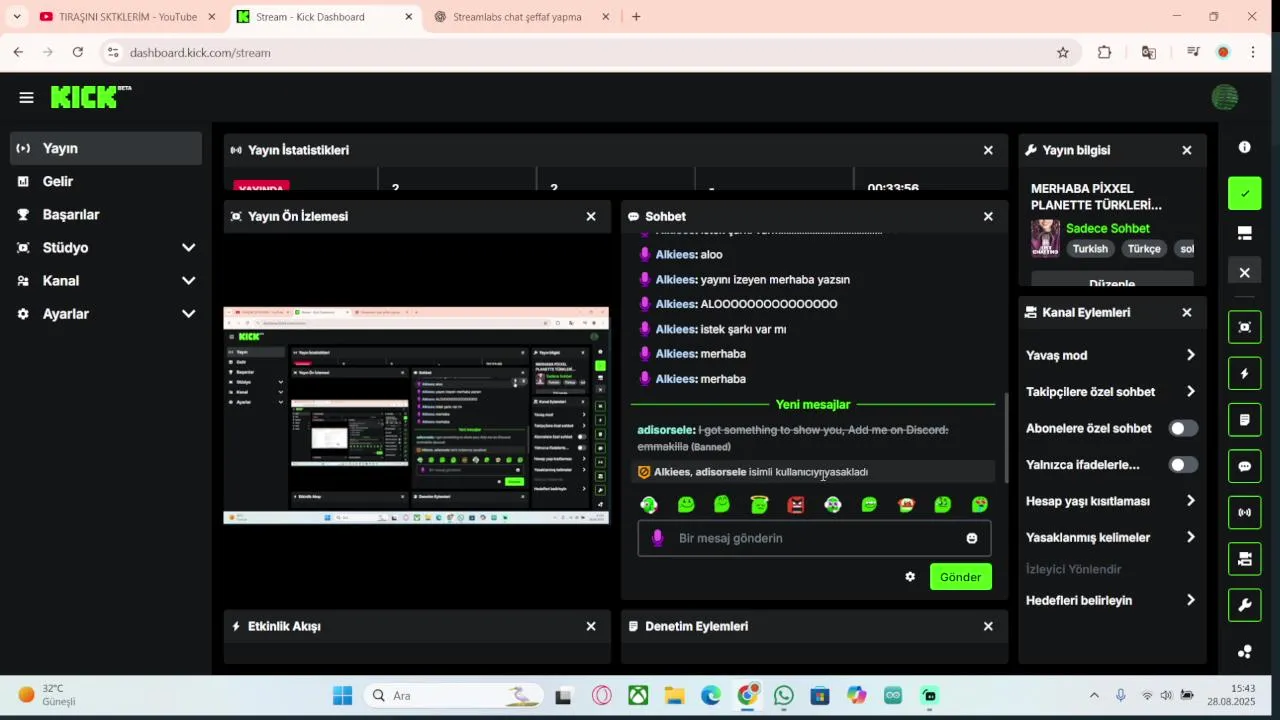Reload the page in the browser
1280x720 pixels.
coord(78,52)
